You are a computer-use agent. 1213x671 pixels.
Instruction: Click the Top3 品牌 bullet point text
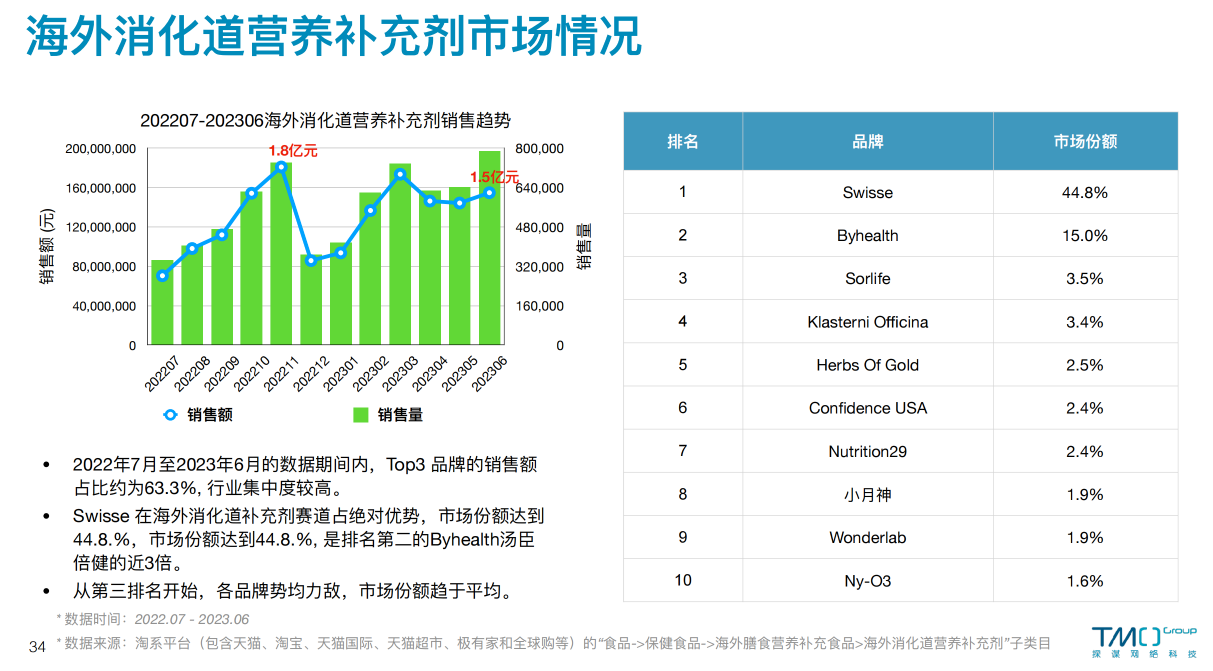click(306, 477)
